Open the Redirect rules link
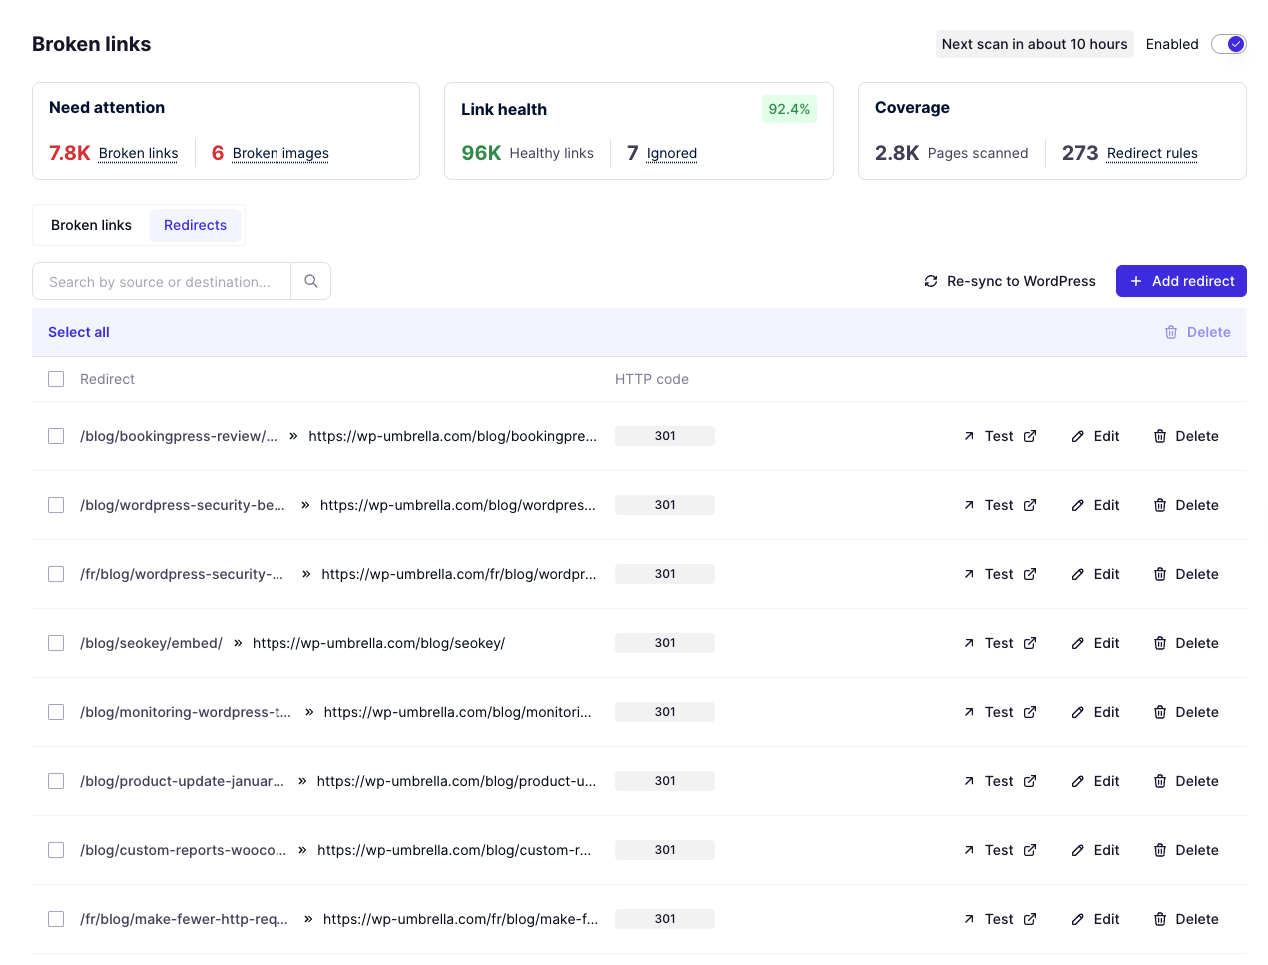The image size is (1268, 965). click(x=1152, y=153)
